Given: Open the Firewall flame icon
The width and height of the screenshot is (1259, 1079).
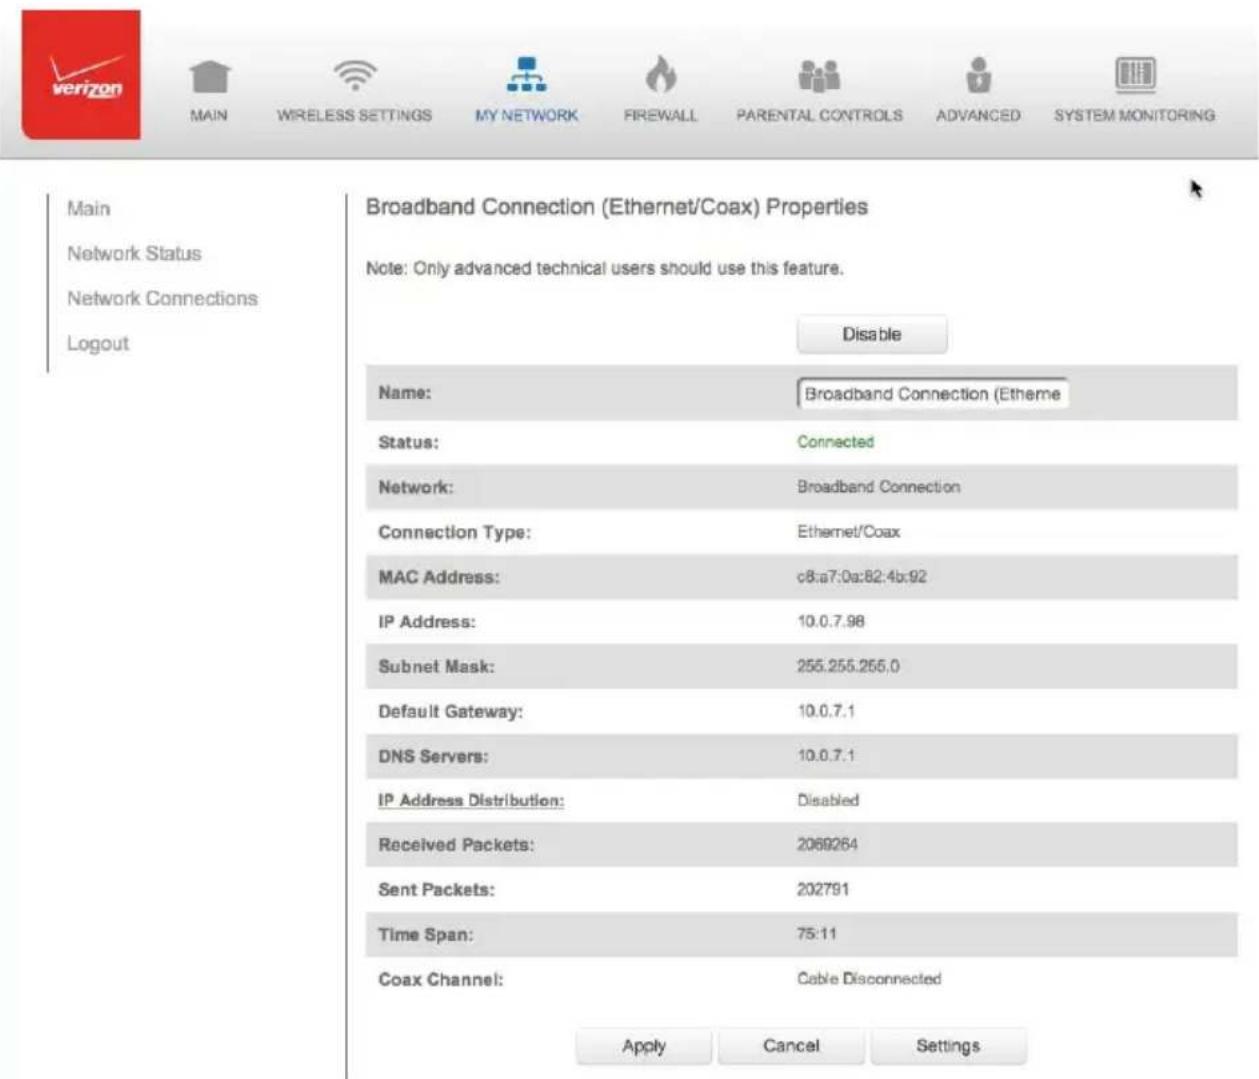Looking at the screenshot, I should (660, 74).
